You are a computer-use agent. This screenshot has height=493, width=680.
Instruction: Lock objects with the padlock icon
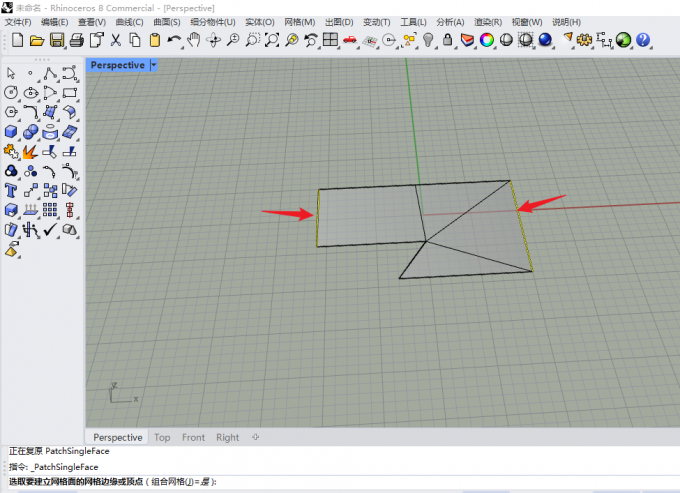click(448, 40)
